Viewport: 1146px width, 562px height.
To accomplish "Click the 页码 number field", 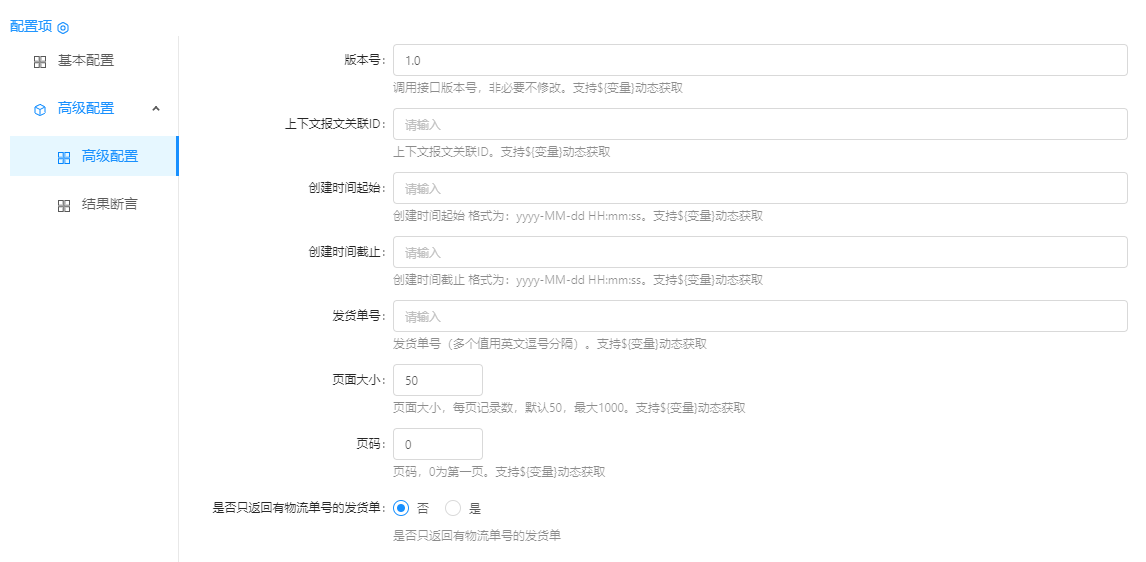I will [438, 444].
